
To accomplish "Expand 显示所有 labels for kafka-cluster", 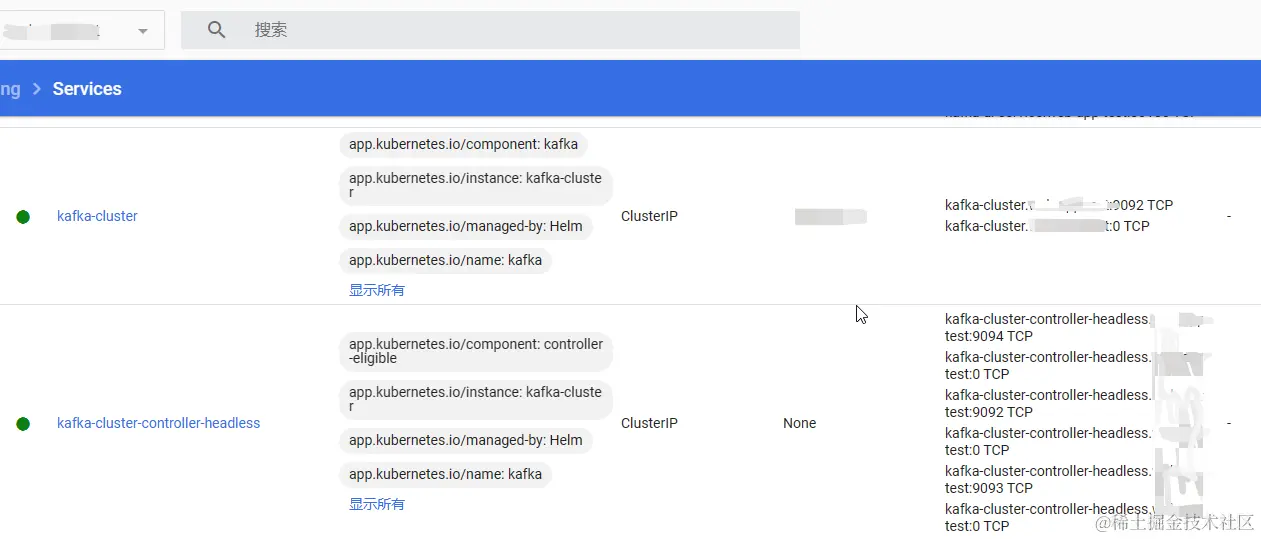I will tap(377, 290).
